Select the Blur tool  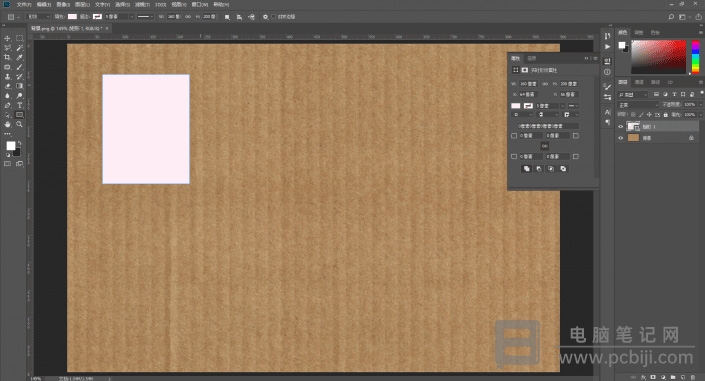tap(7, 95)
